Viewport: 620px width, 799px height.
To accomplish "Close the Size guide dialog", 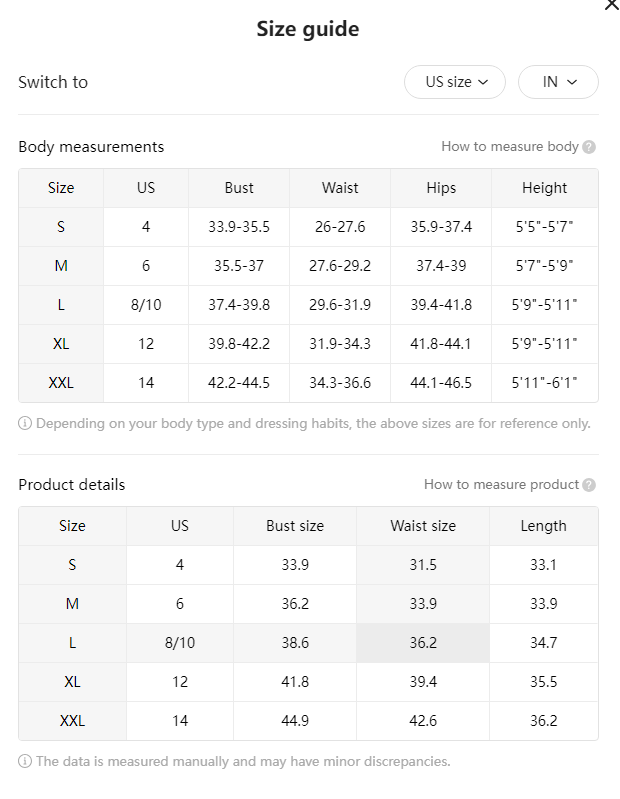I will point(611,4).
